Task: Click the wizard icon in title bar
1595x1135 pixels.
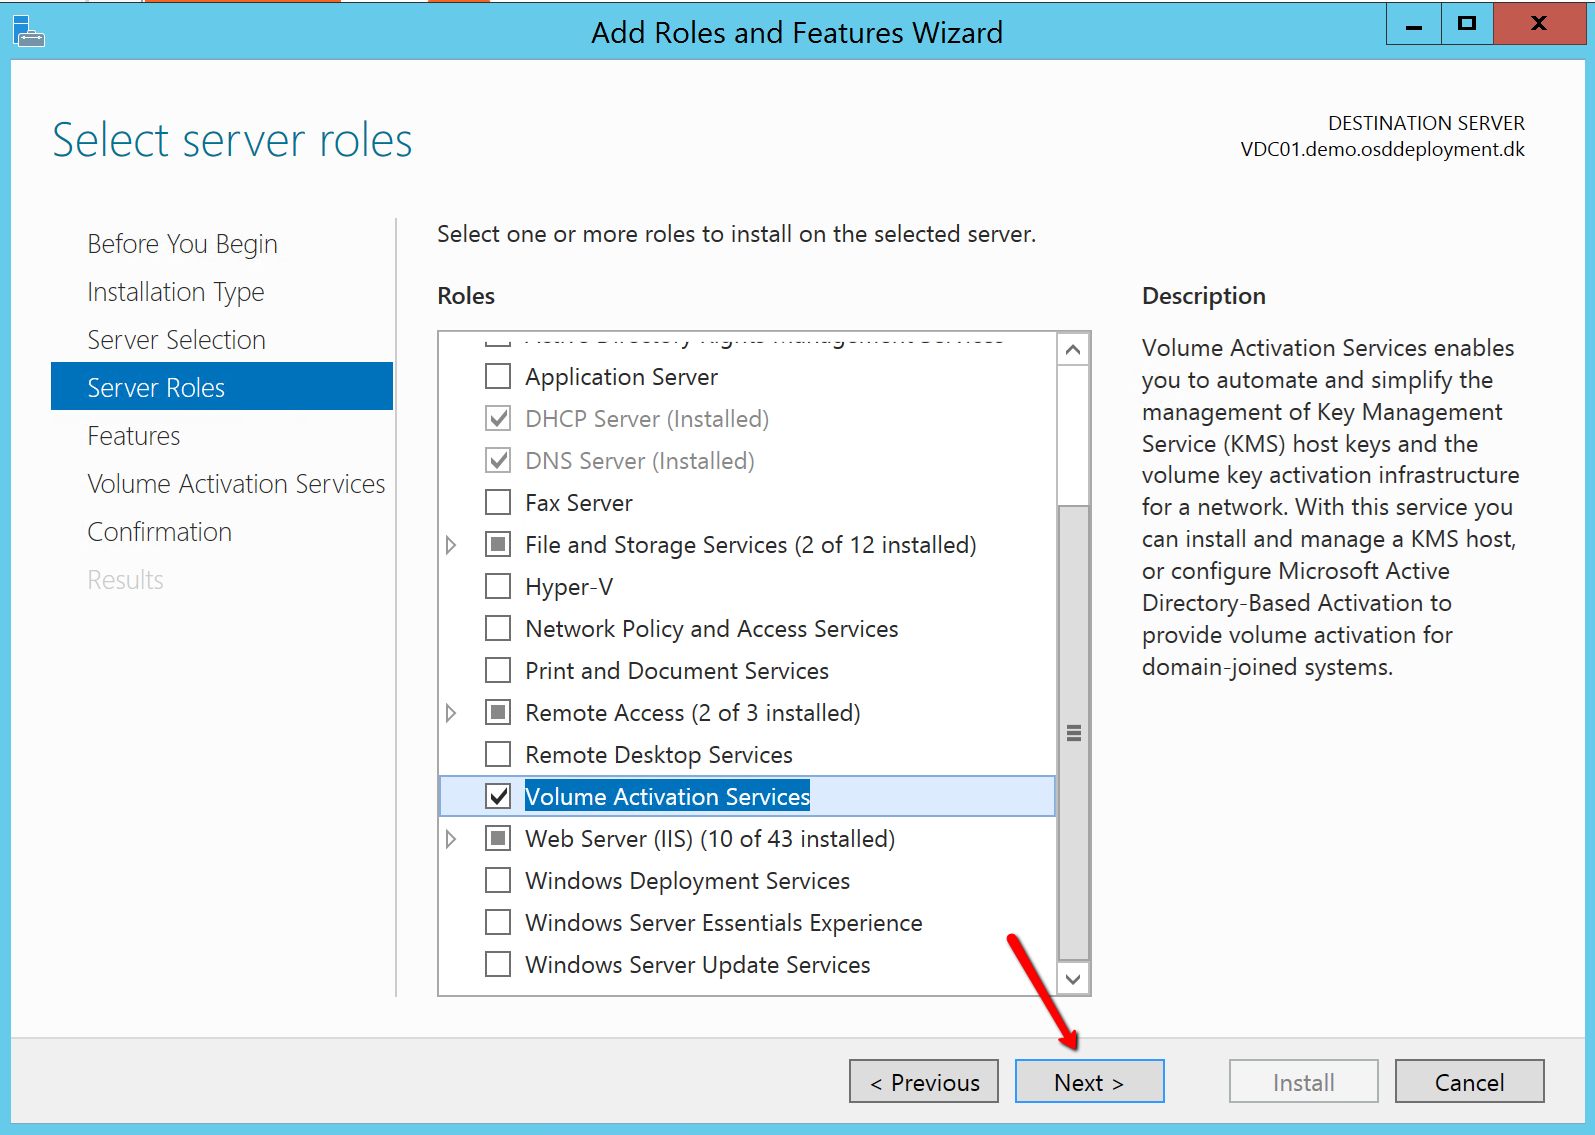Action: coord(28,31)
